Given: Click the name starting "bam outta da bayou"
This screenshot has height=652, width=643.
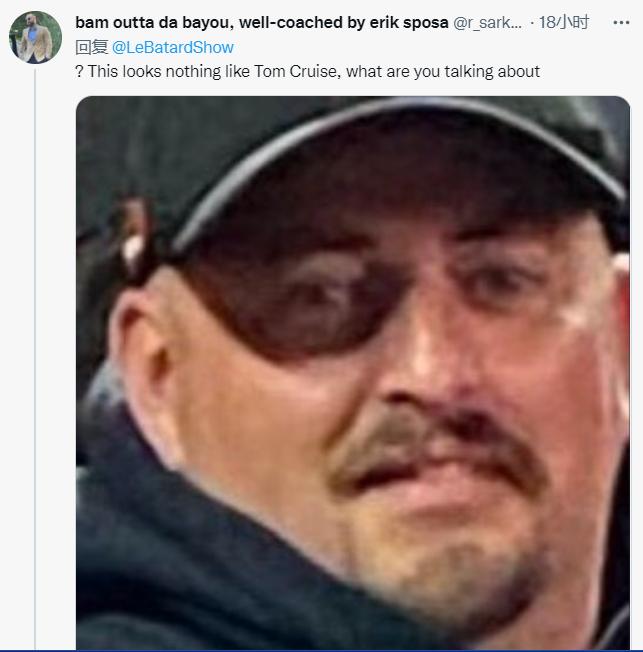Looking at the screenshot, I should tap(262, 22).
